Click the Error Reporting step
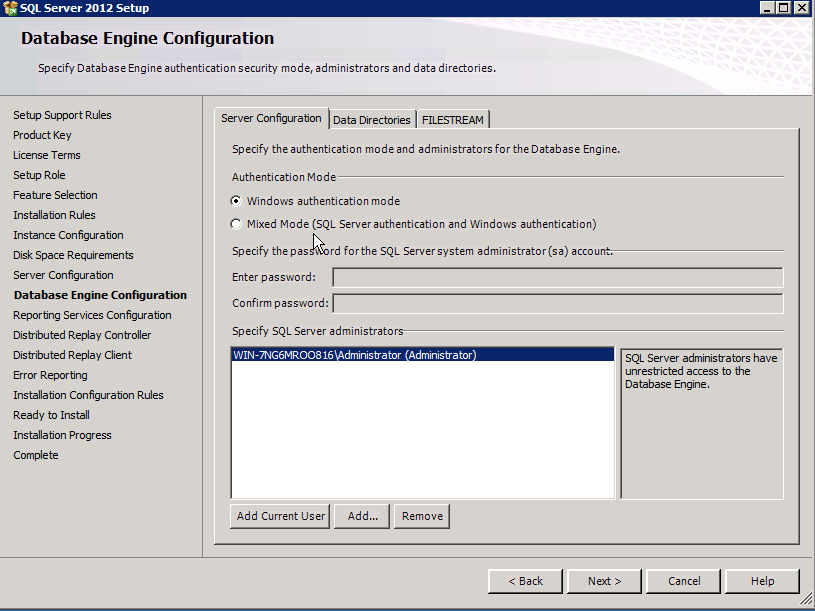The width and height of the screenshot is (815, 611). (x=50, y=375)
